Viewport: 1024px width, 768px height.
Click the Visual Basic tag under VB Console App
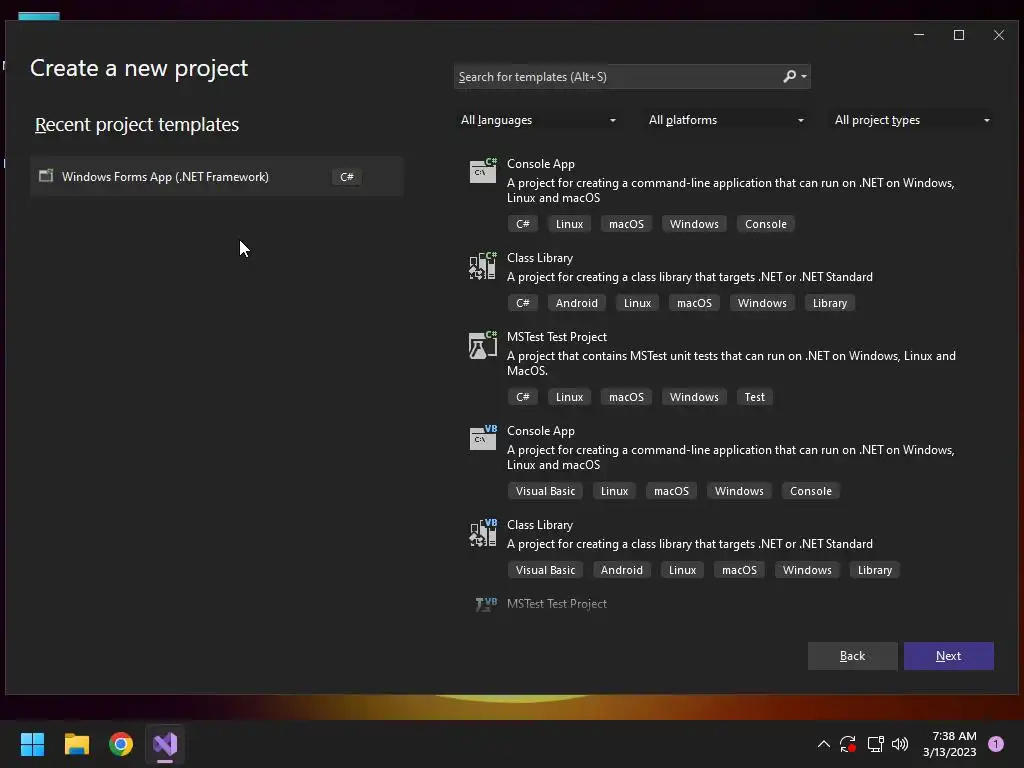[x=545, y=491]
